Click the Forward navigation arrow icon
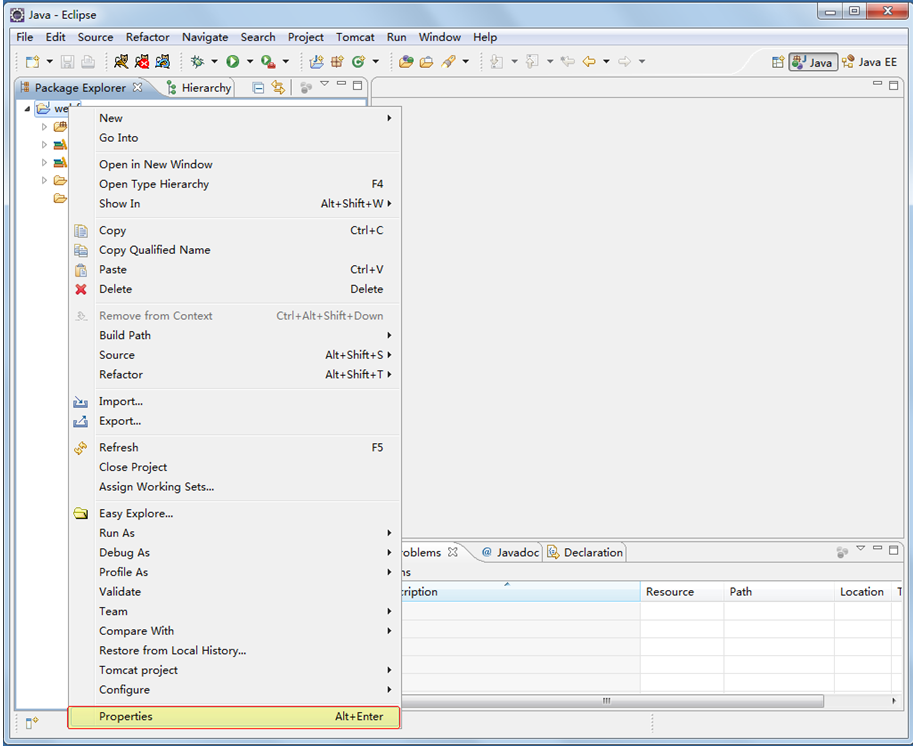Viewport: 913px width, 746px height. tap(624, 61)
